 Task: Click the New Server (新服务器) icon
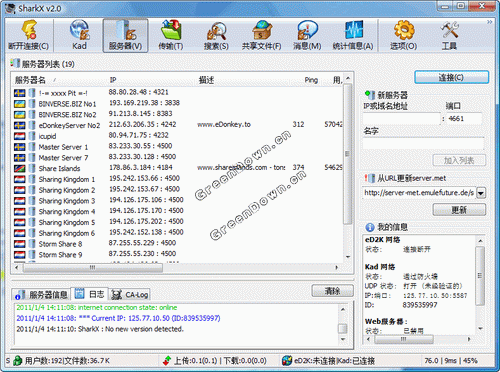click(x=370, y=95)
